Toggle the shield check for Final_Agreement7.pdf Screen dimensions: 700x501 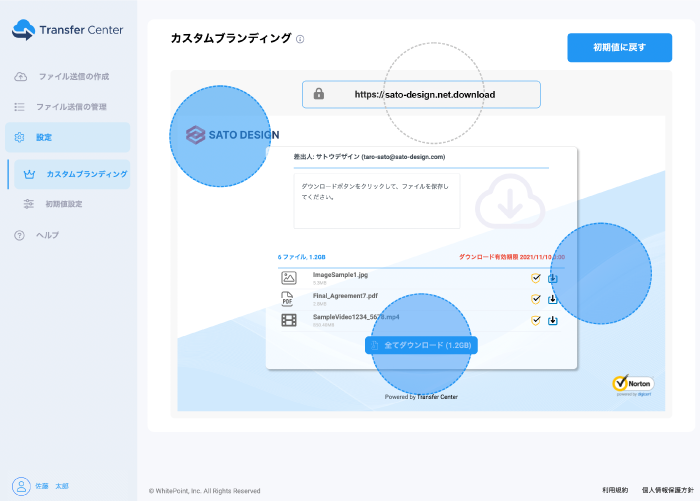coord(536,299)
